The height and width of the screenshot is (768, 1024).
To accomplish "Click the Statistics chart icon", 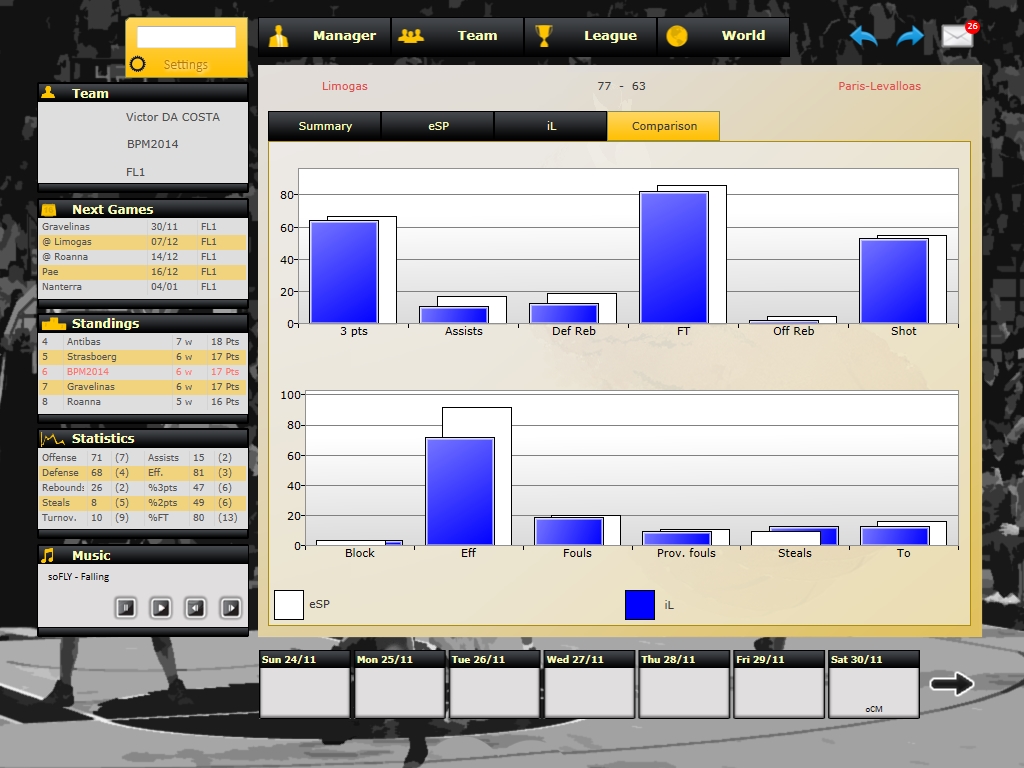I will coord(53,438).
